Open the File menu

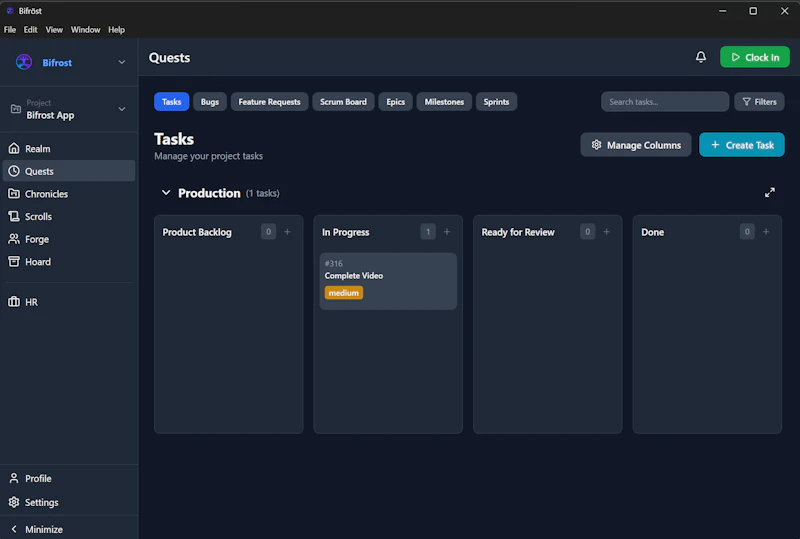click(10, 30)
